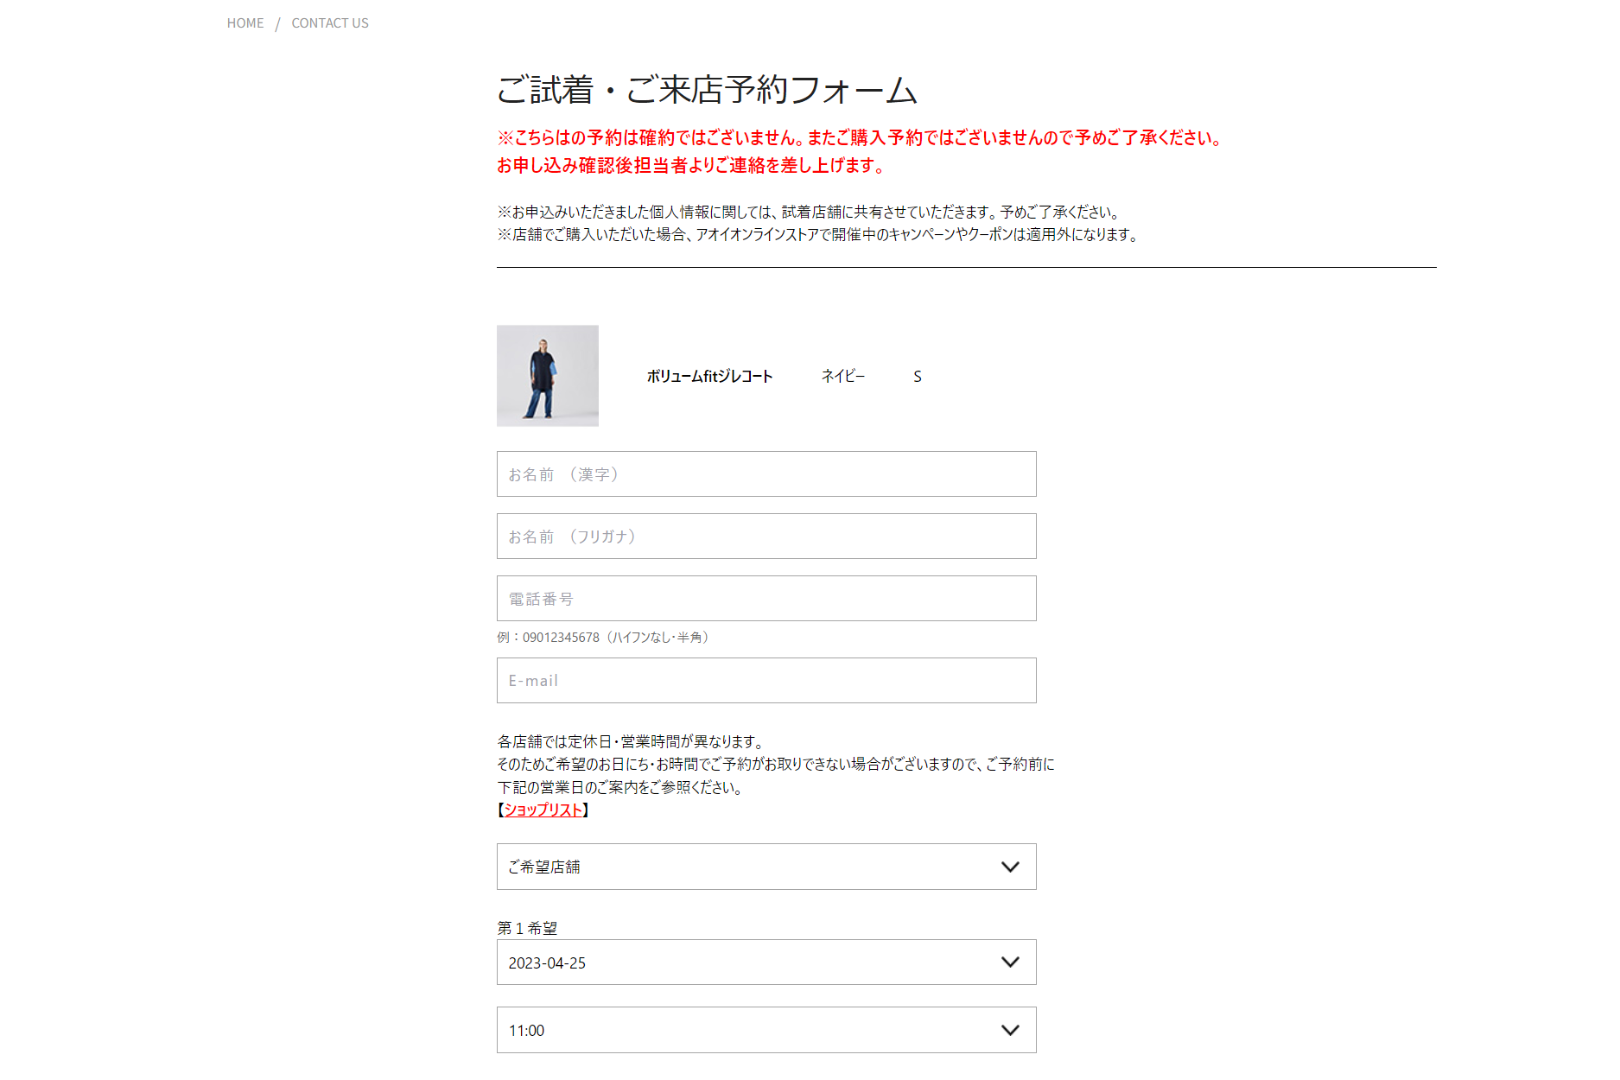Click the size S label
This screenshot has width=1620, height=1080.
[x=917, y=377]
